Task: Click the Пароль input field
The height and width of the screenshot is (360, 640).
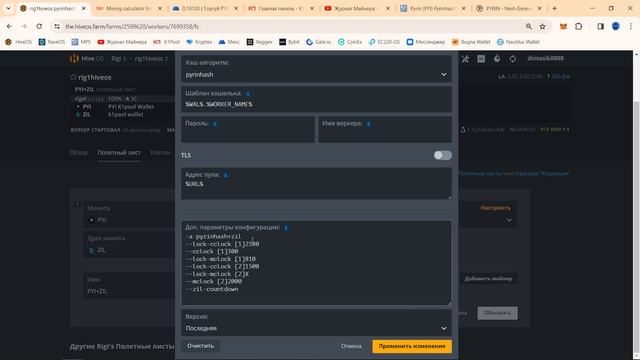Action: [x=248, y=129]
